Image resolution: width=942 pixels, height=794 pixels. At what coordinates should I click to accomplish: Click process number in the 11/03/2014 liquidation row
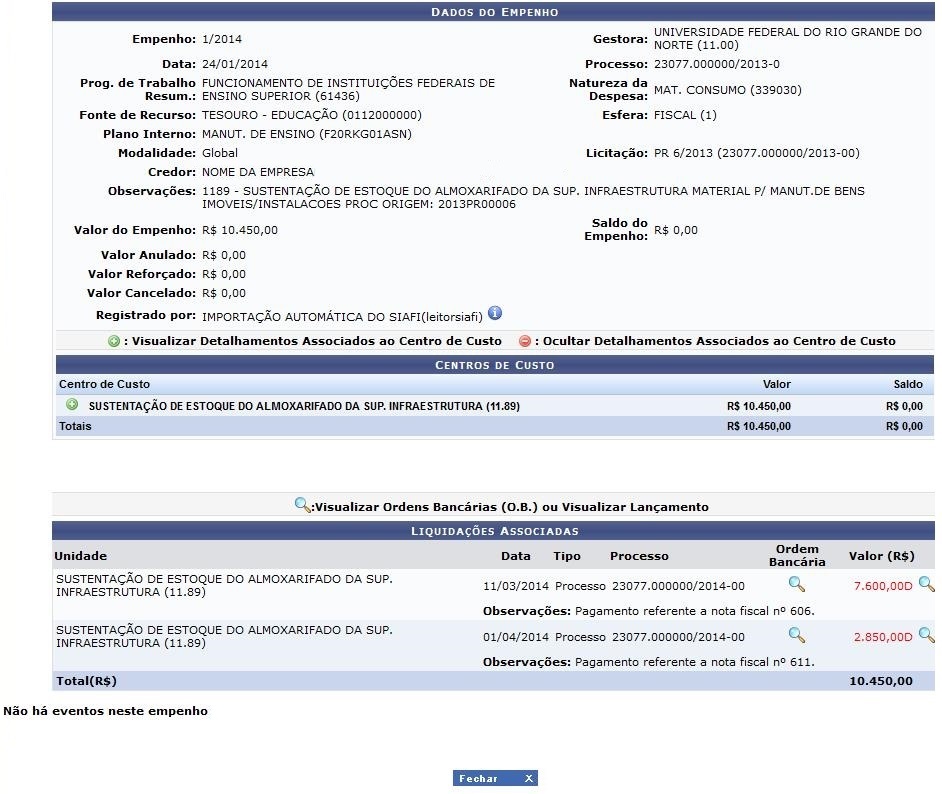tap(678, 586)
